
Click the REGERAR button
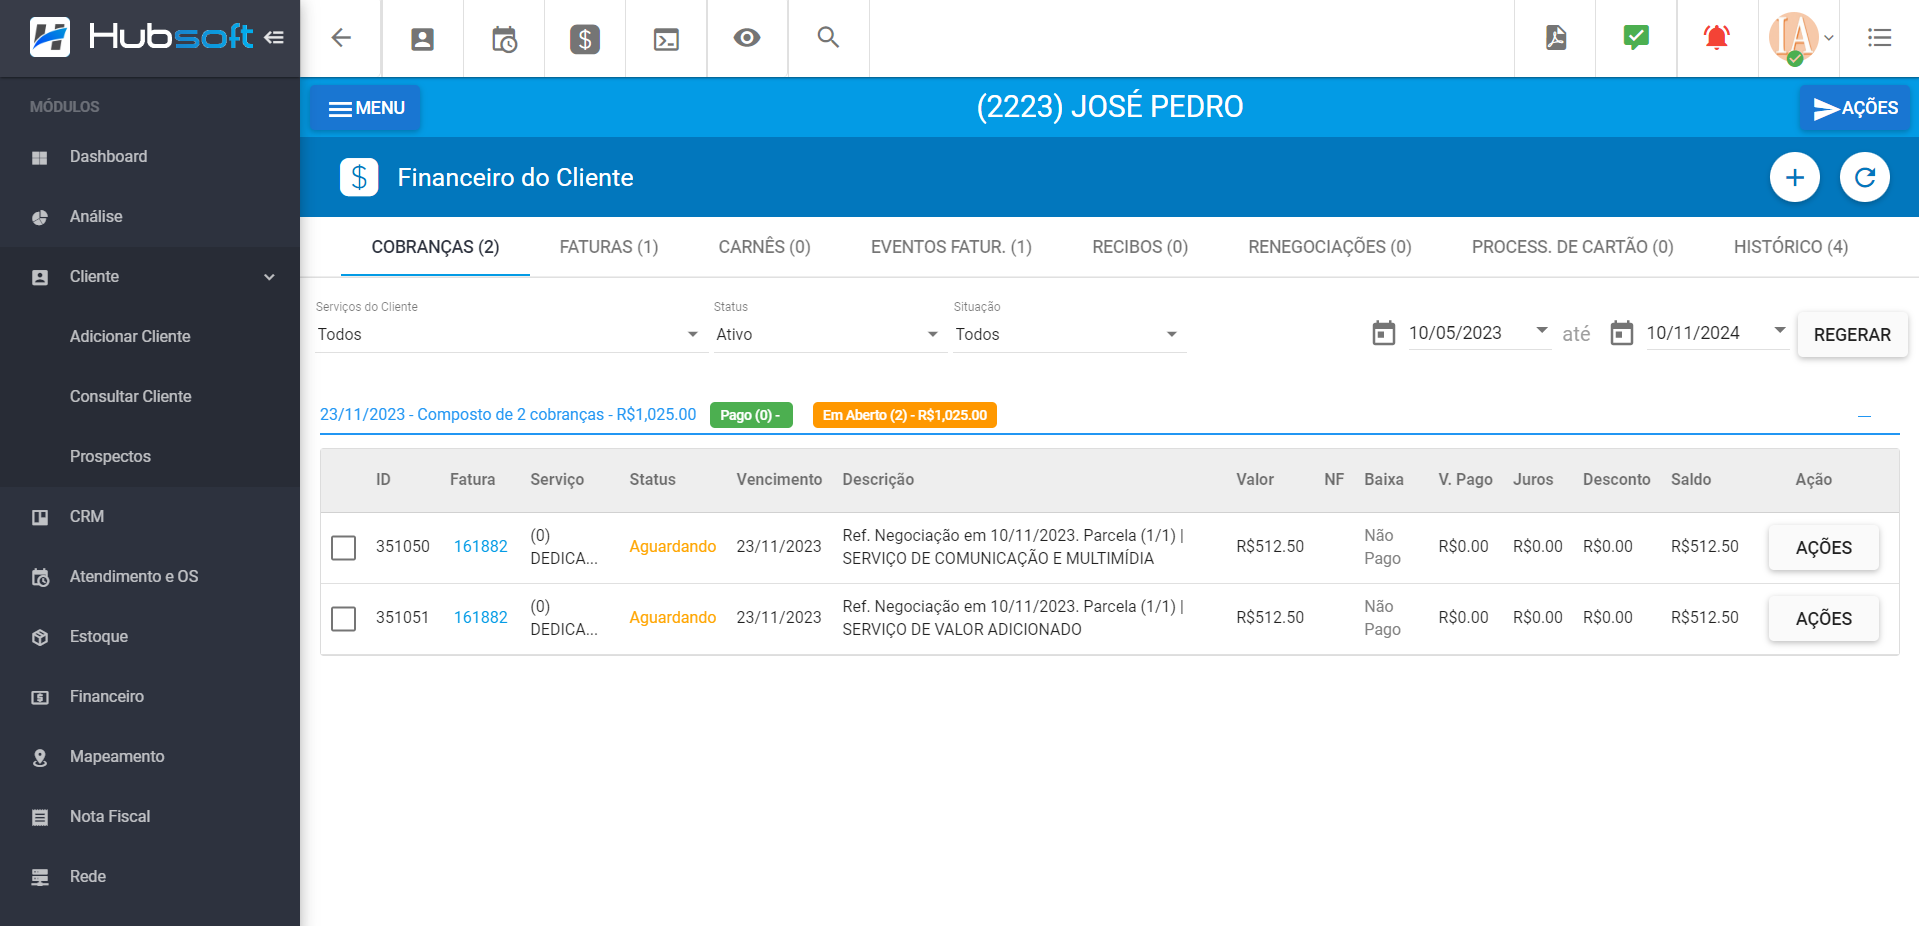pyautogui.click(x=1852, y=335)
